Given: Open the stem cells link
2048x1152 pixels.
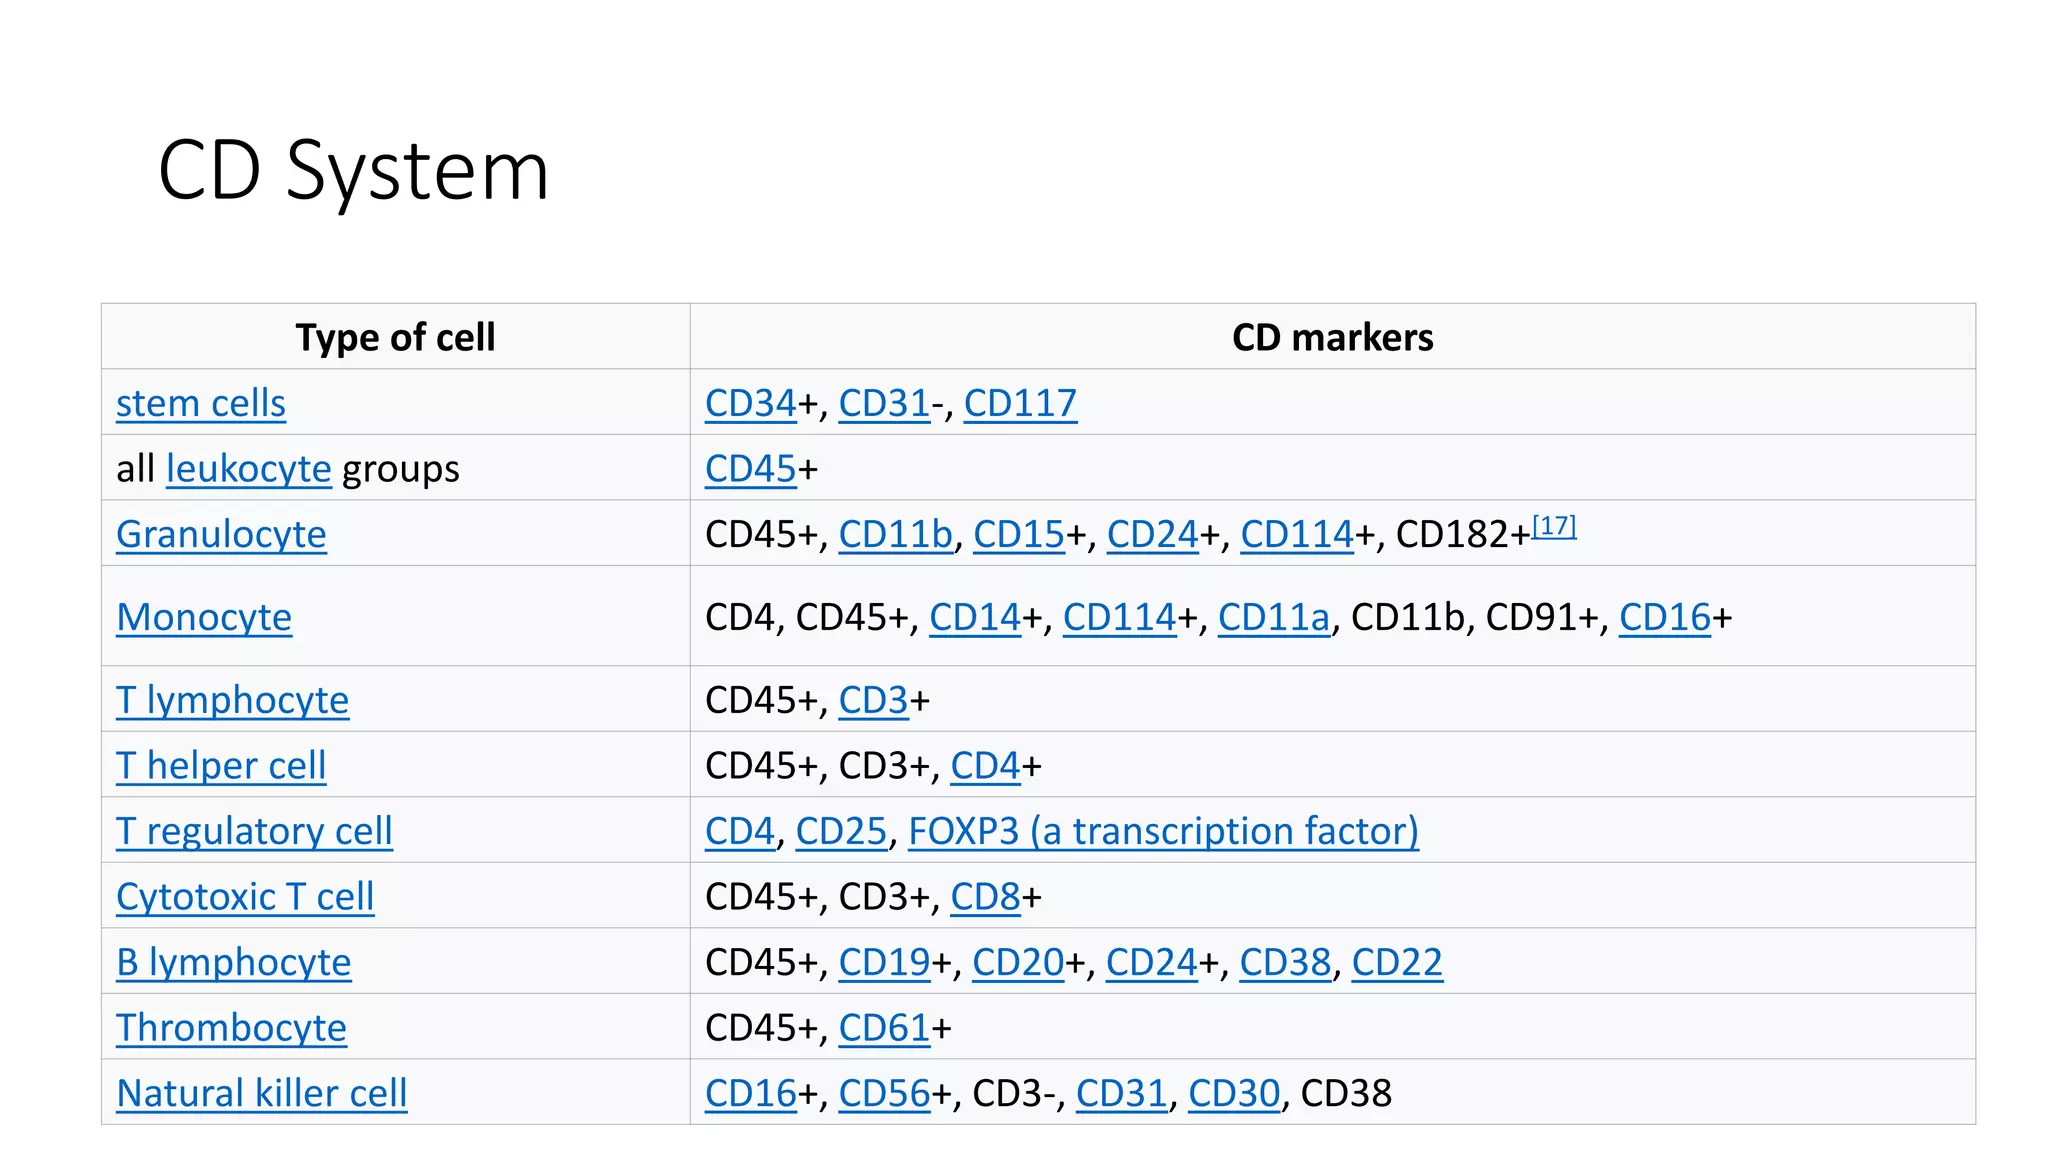Looking at the screenshot, I should click(200, 403).
